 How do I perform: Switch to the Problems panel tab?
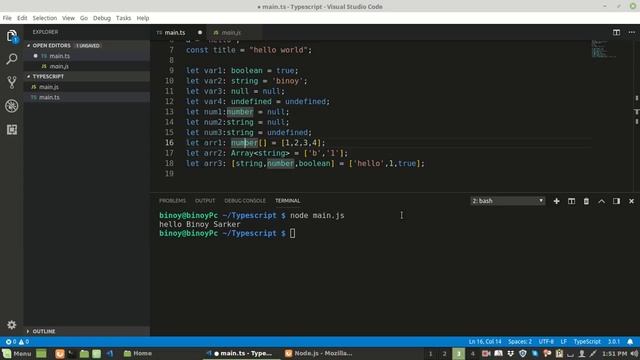(x=172, y=201)
